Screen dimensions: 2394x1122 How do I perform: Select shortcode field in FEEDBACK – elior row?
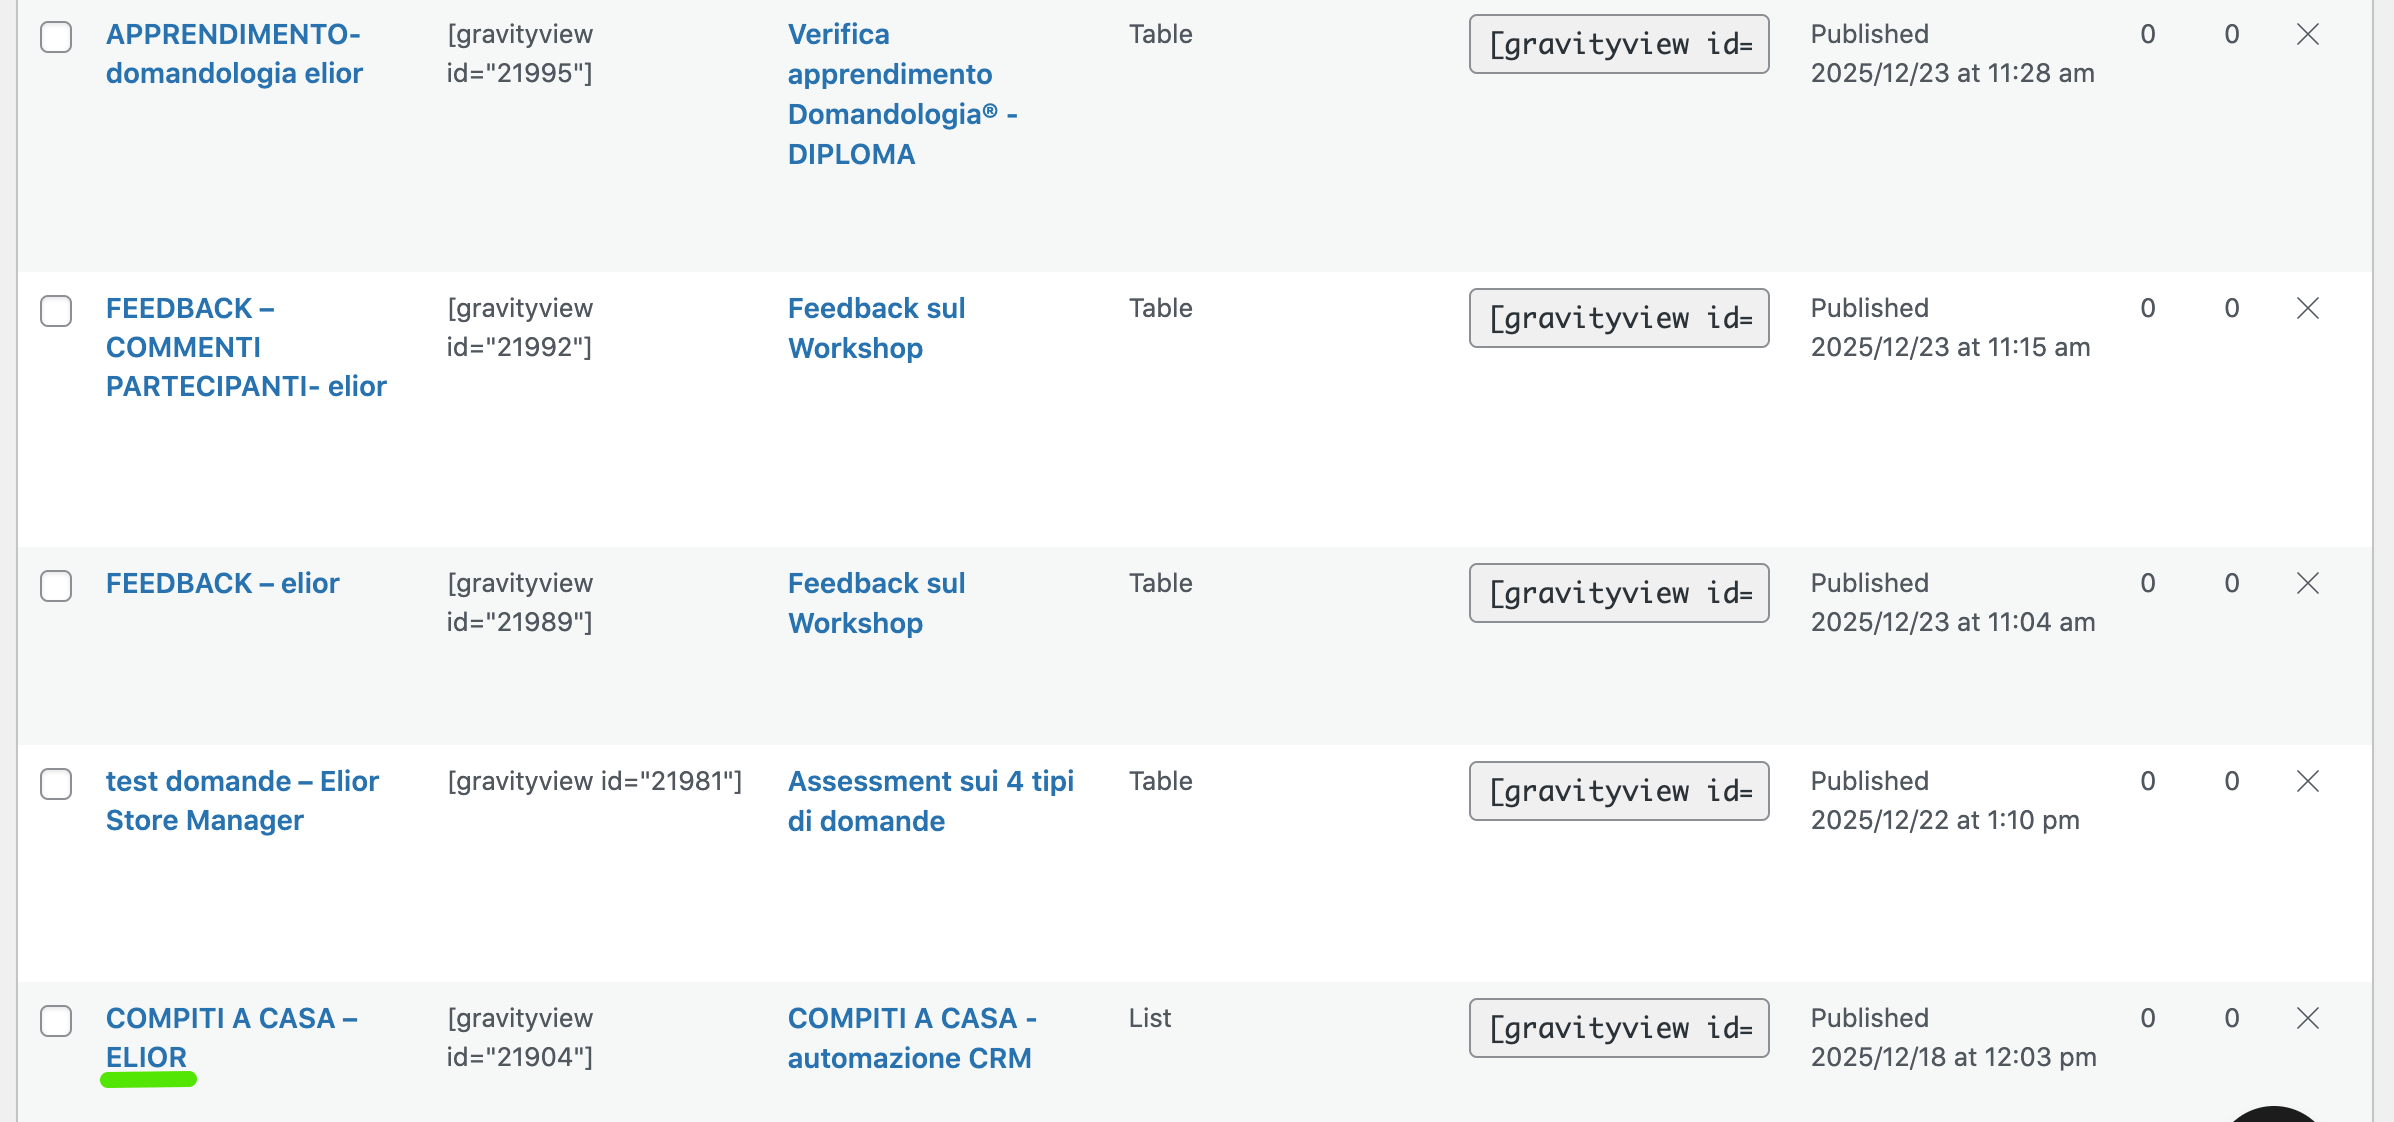tap(1619, 593)
